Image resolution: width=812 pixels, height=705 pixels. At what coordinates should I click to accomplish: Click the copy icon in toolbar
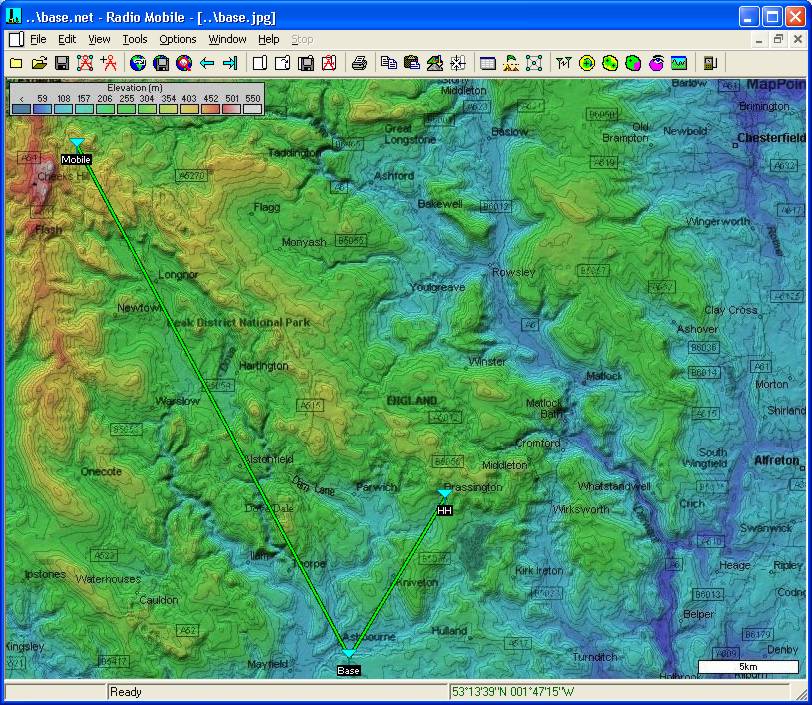pos(389,63)
